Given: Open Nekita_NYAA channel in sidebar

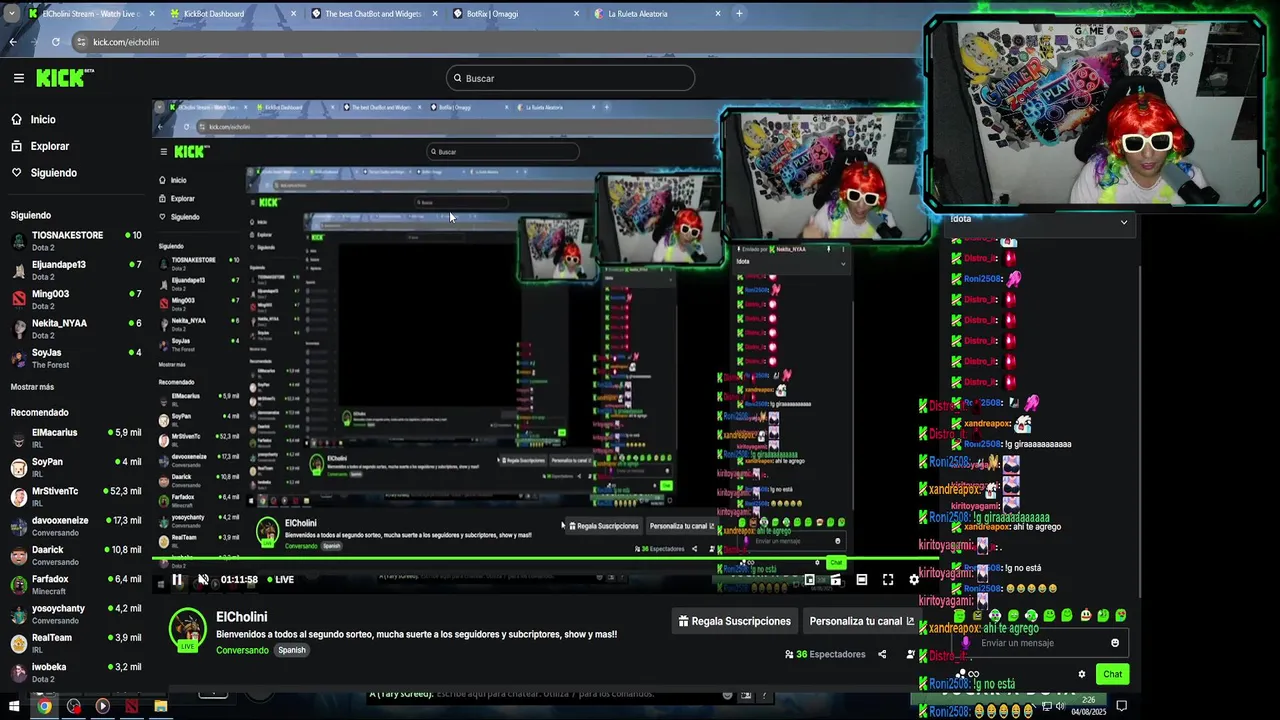Looking at the screenshot, I should pyautogui.click(x=76, y=328).
